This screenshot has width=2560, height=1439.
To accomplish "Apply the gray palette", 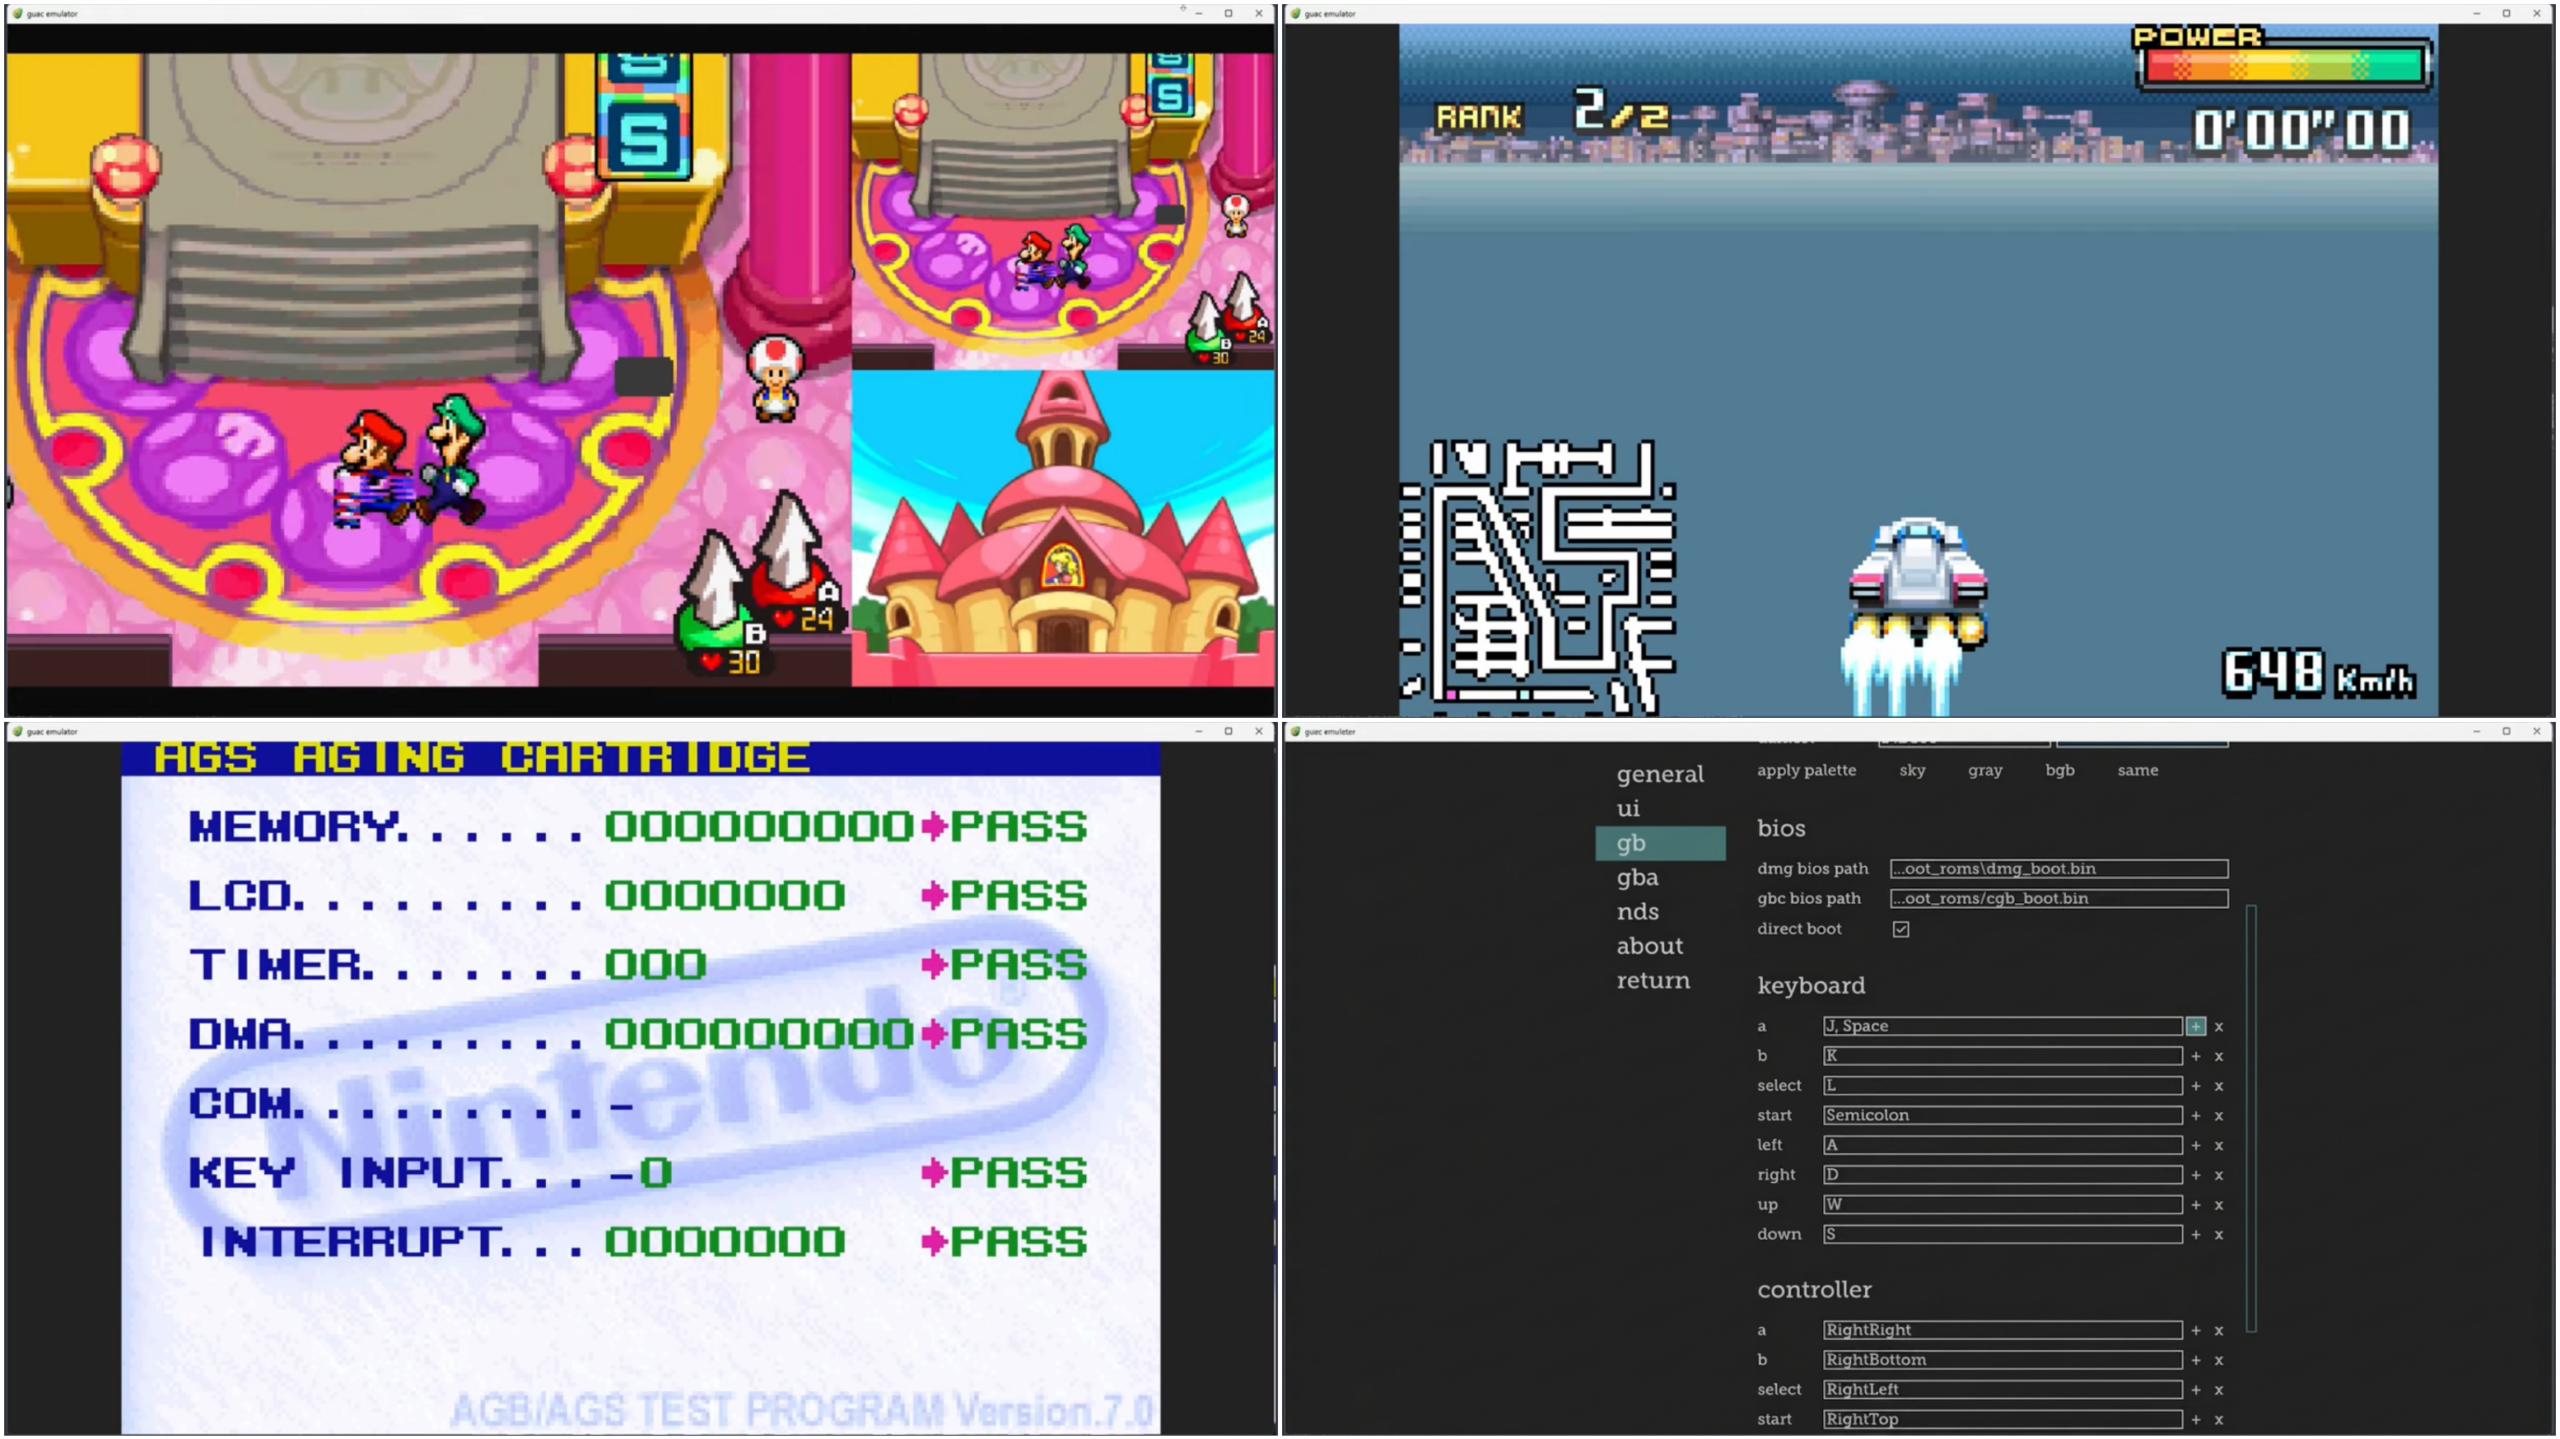I will point(1985,770).
